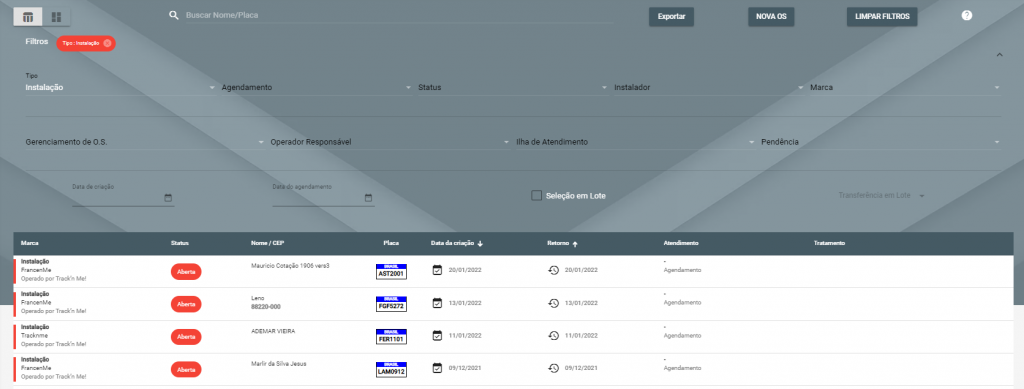
Task: Click the Marca column header
Action: click(x=30, y=243)
